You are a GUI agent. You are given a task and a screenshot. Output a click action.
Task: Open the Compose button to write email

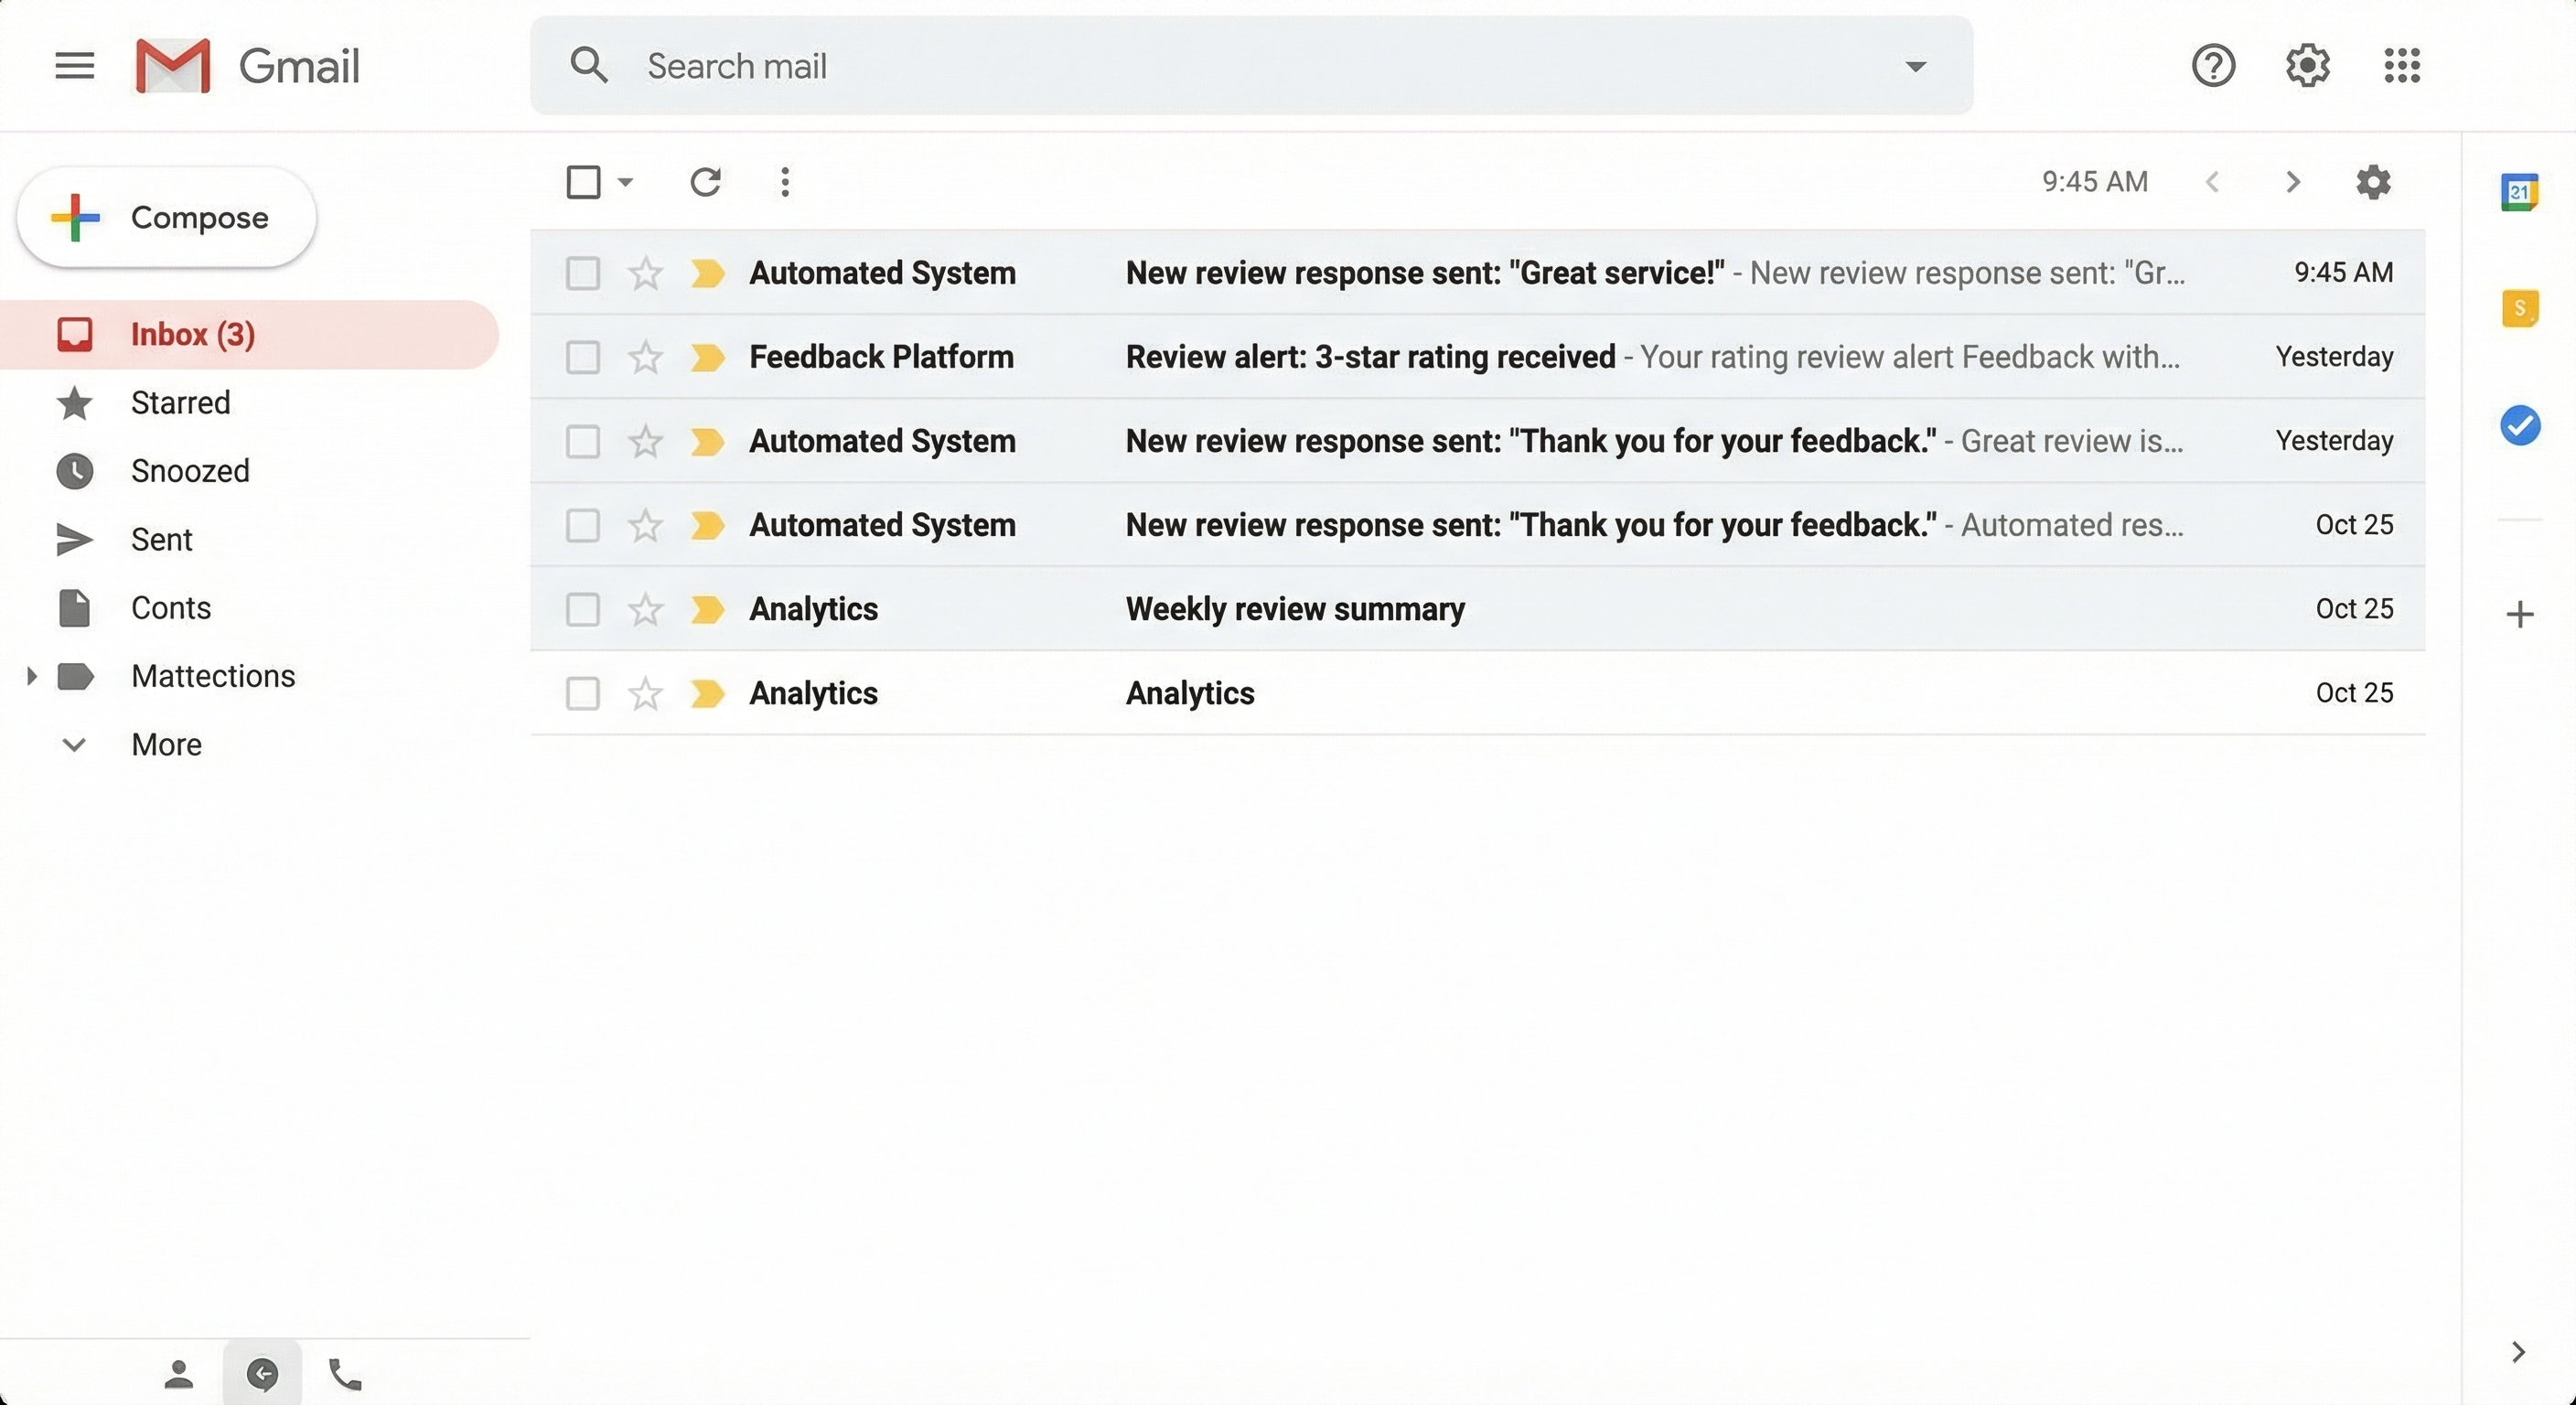pos(166,217)
